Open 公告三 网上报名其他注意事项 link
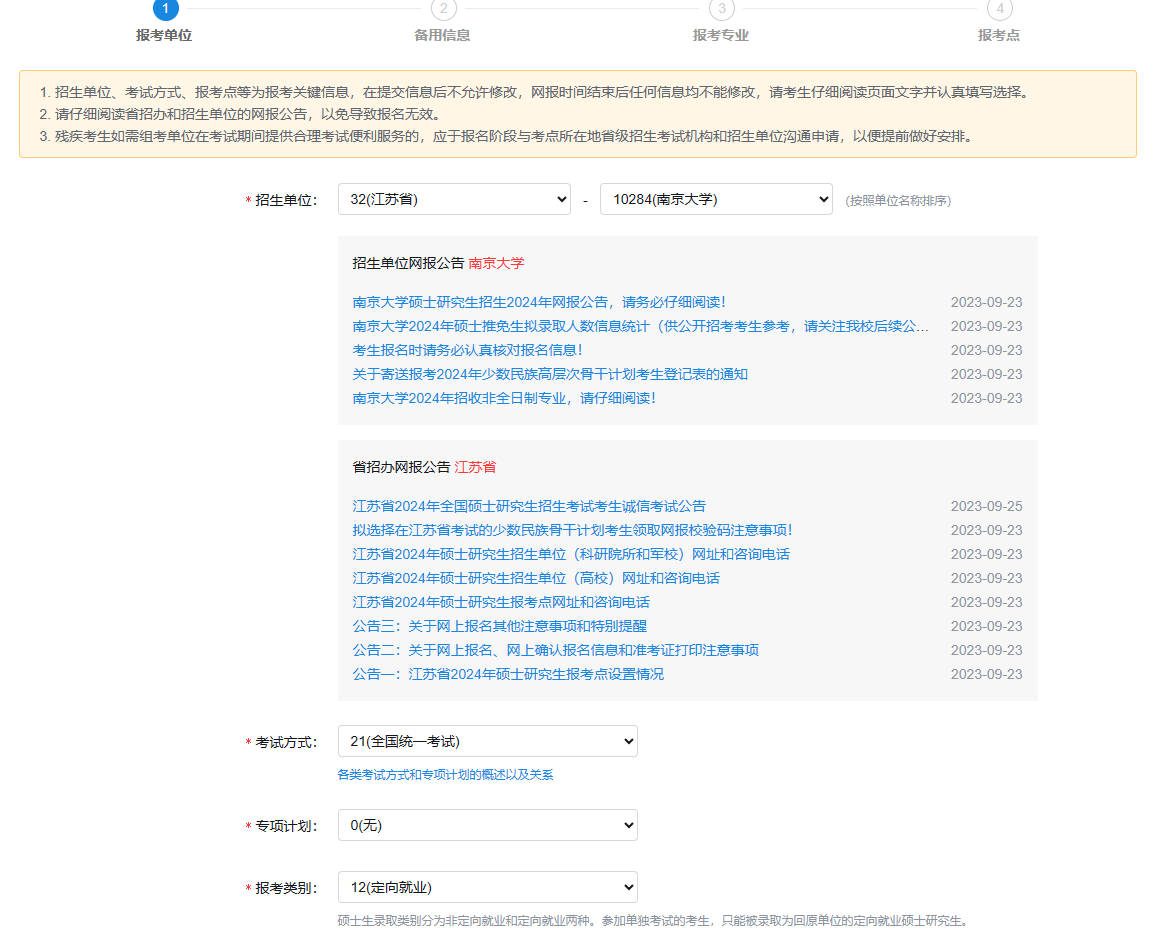 (x=499, y=626)
